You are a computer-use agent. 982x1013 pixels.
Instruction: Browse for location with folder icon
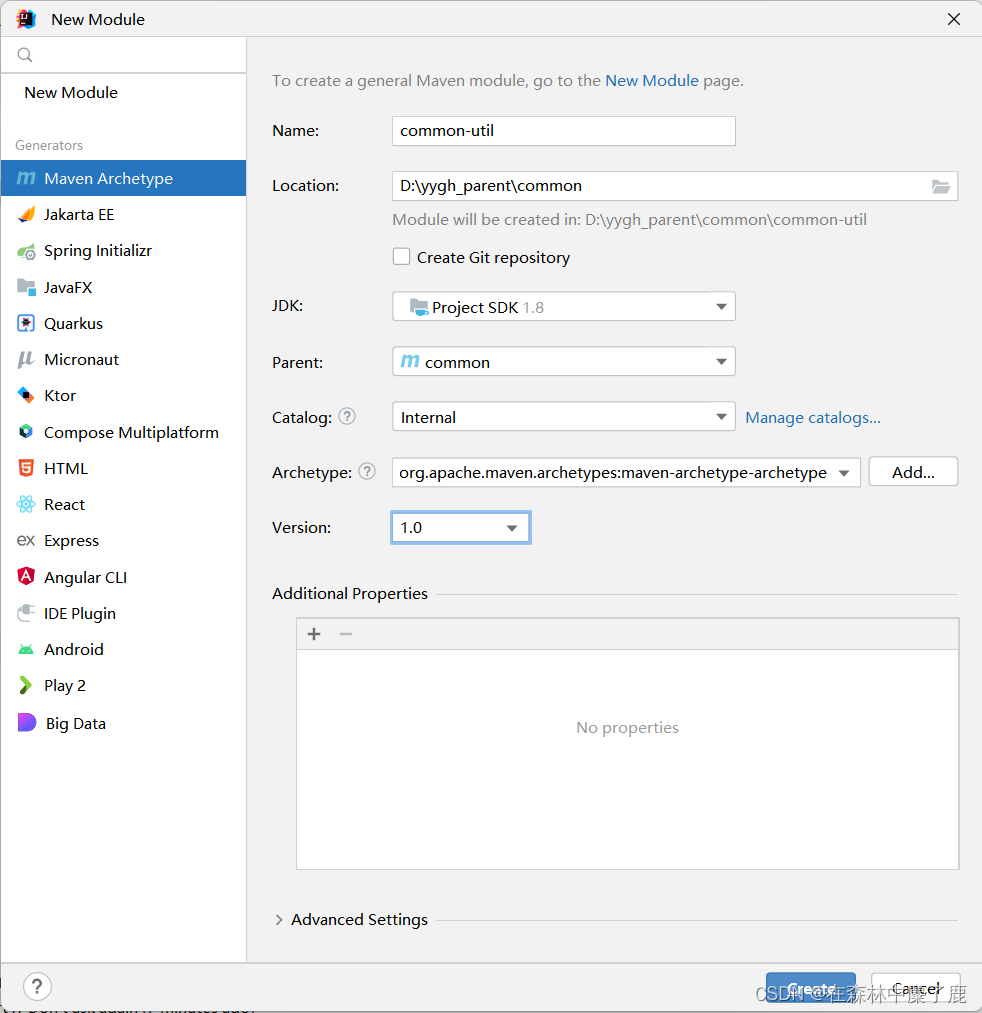tap(941, 187)
